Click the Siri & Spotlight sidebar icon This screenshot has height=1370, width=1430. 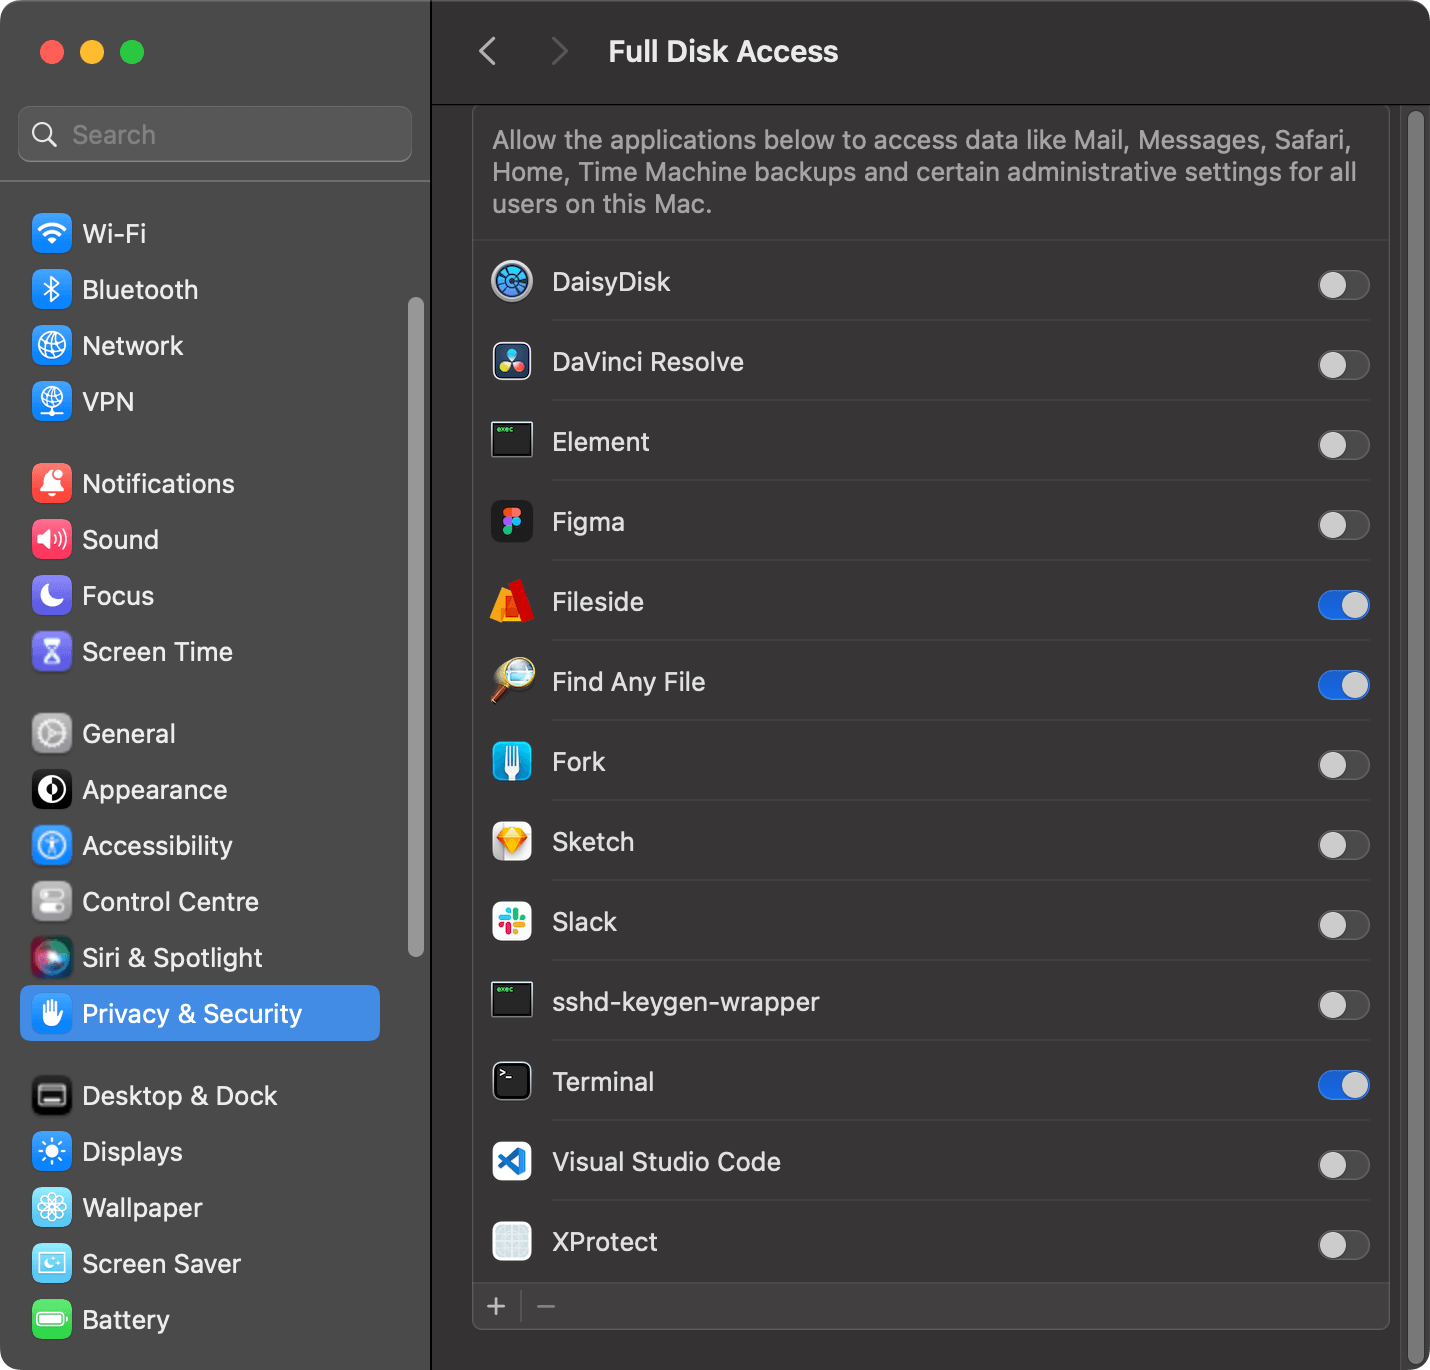[51, 957]
